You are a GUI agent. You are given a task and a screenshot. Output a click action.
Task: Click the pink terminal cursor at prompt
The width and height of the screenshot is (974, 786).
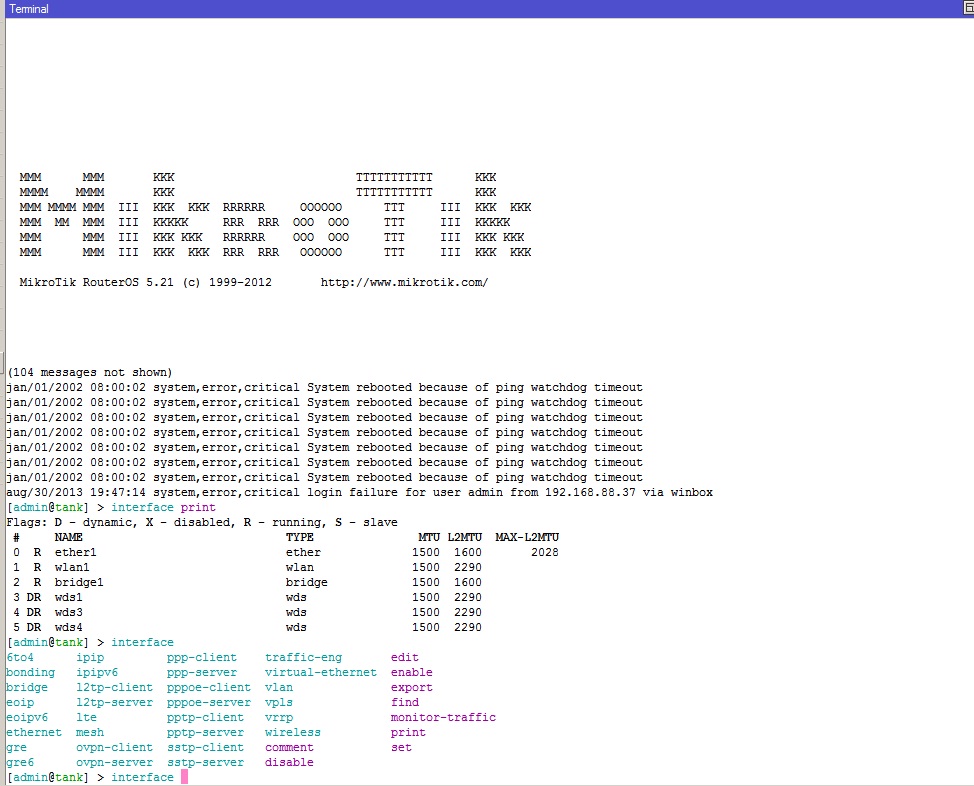pyautogui.click(x=184, y=777)
